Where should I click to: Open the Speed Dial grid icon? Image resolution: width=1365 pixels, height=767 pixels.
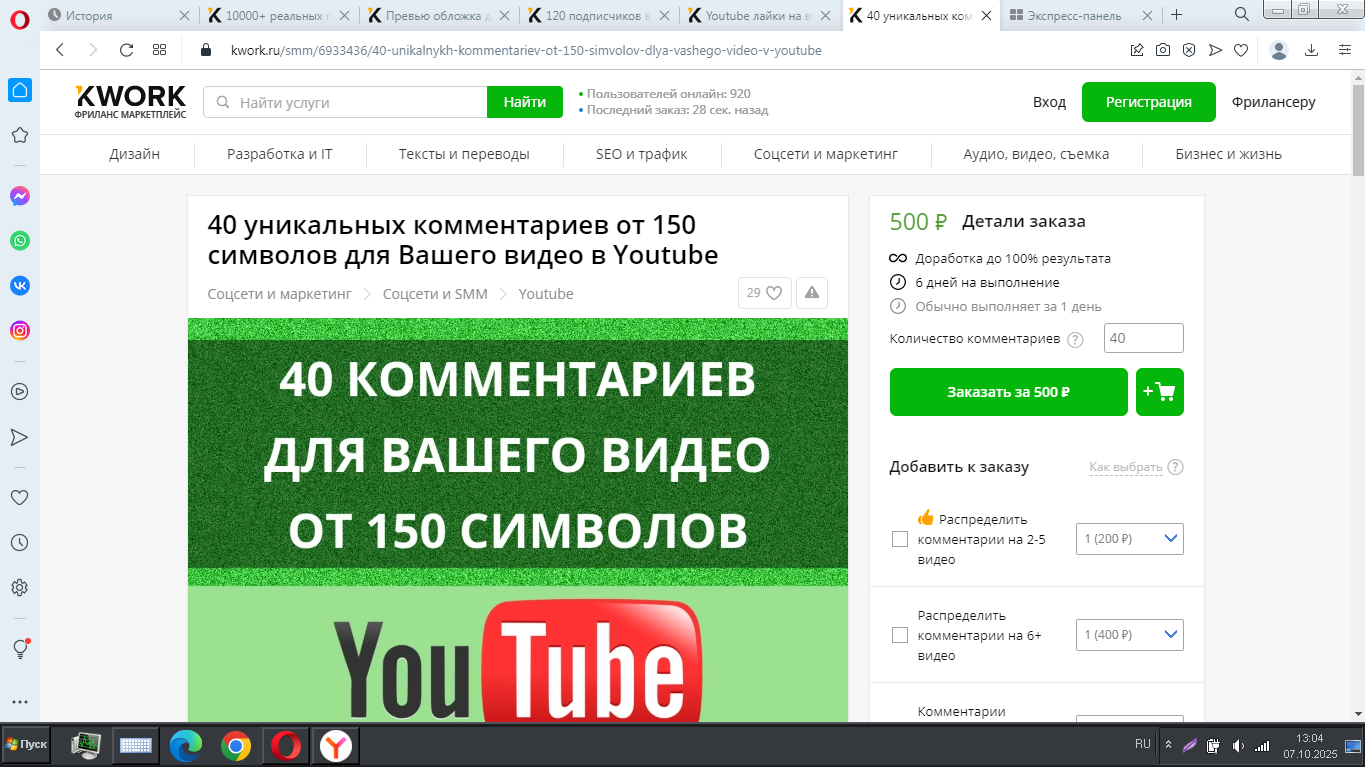point(159,50)
